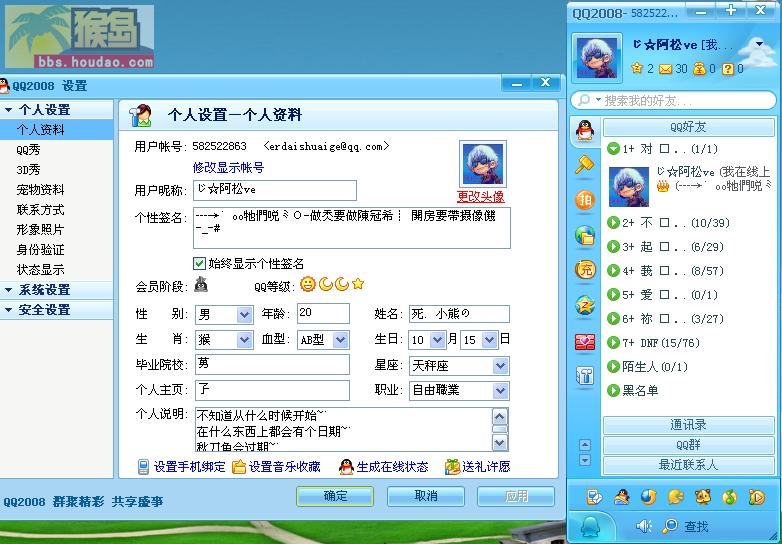Image resolution: width=782 pixels, height=544 pixels.
Task: Open the 职业 occupation dropdown
Action: pos(500,391)
